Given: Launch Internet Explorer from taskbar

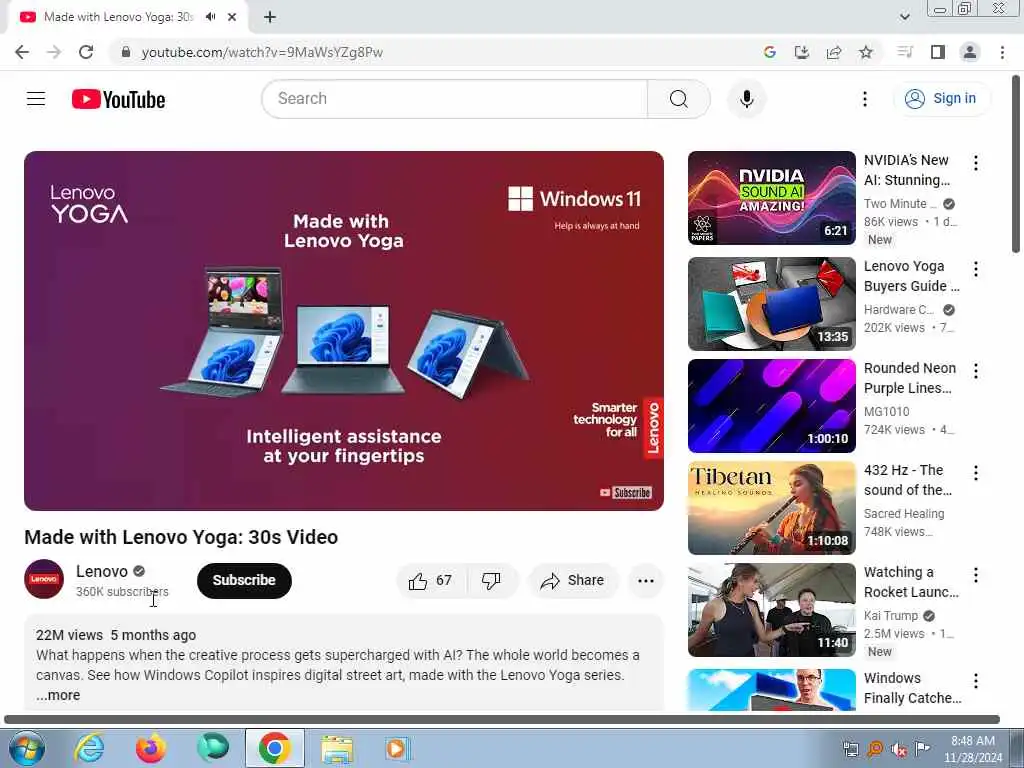Looking at the screenshot, I should coord(89,748).
